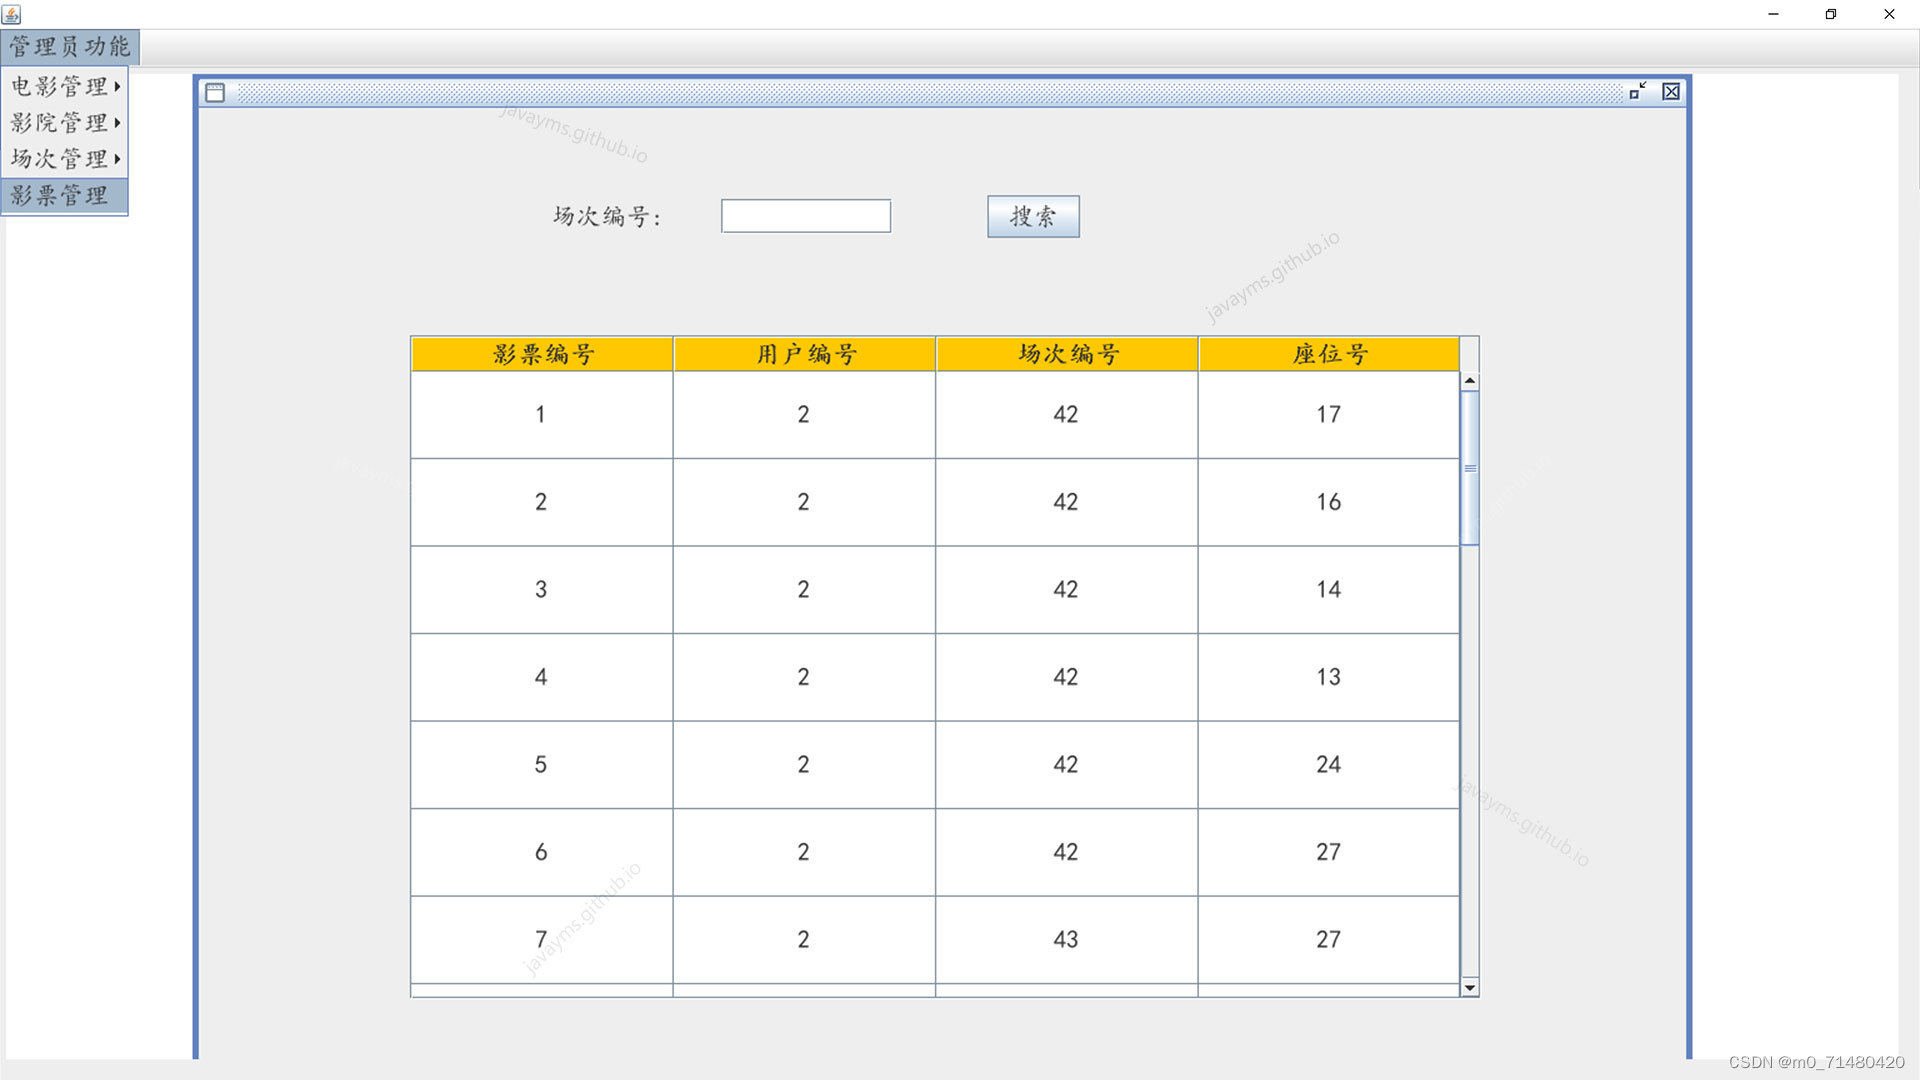
Task: Click the internal frame system menu icon
Action: pyautogui.click(x=215, y=93)
